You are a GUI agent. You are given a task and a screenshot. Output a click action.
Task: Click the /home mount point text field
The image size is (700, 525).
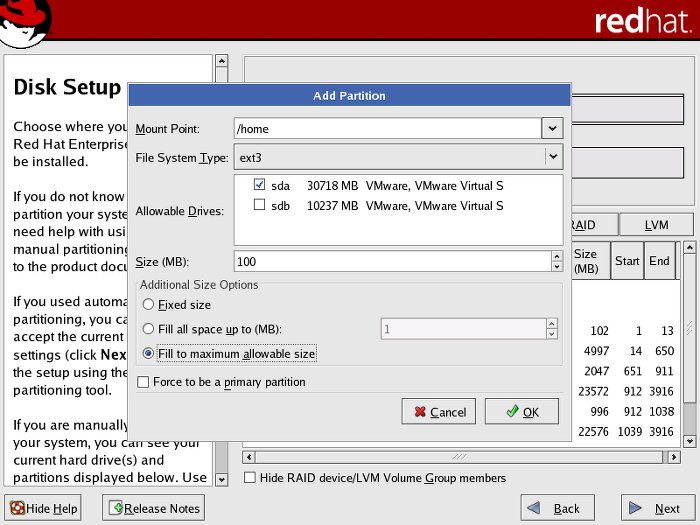[388, 129]
